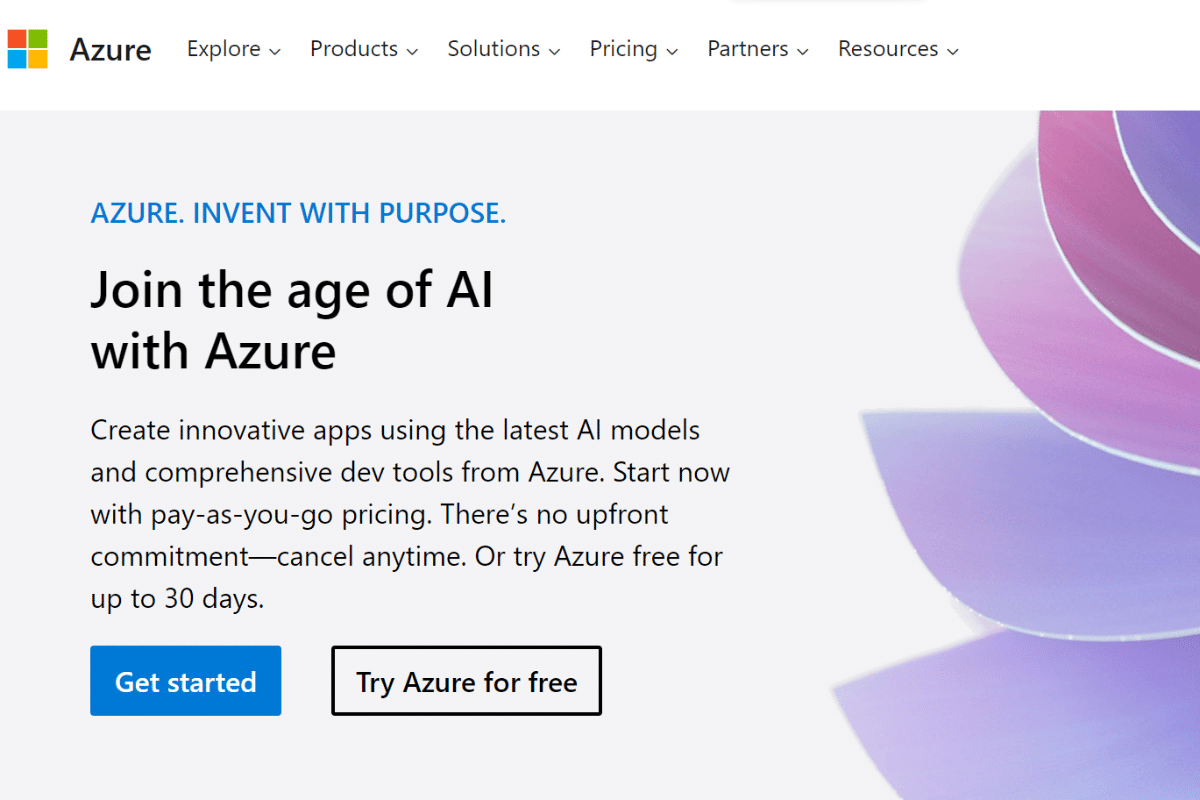Click the Try Azure for free button

(466, 681)
